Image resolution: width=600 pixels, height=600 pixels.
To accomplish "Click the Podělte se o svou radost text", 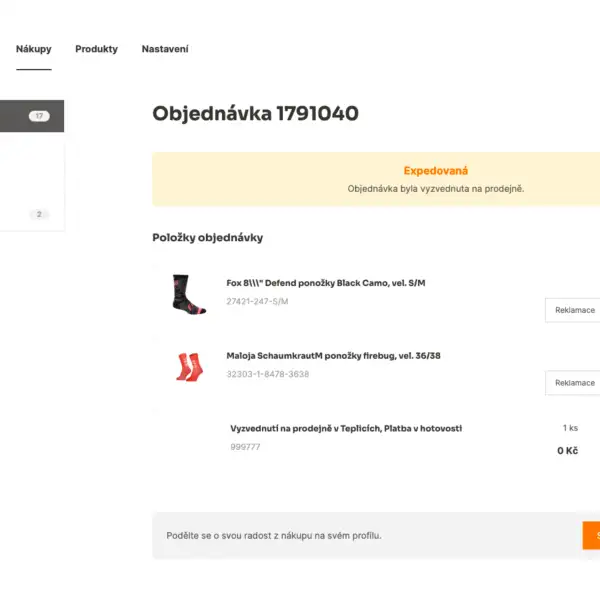I will pos(274,536).
